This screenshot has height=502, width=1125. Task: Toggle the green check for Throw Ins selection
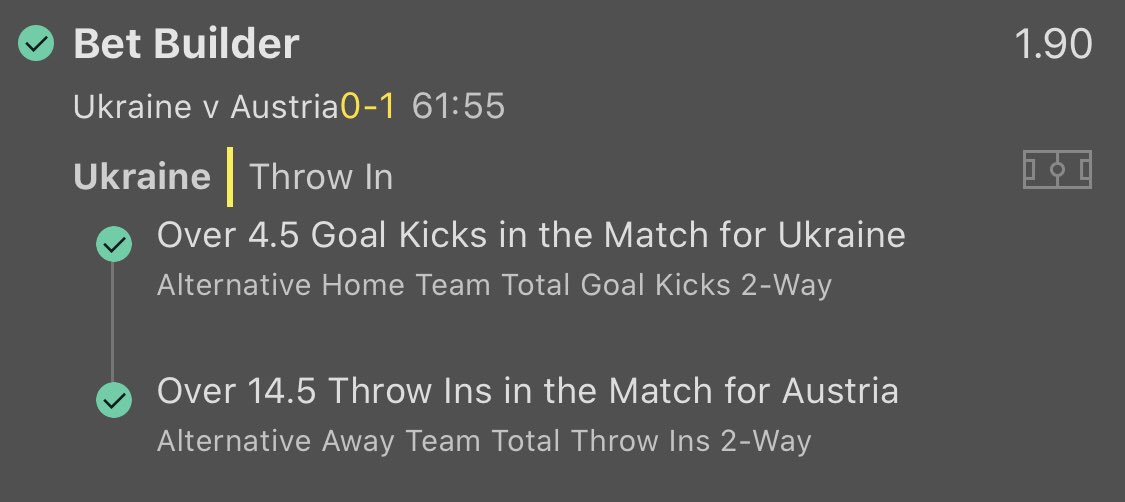(114, 399)
